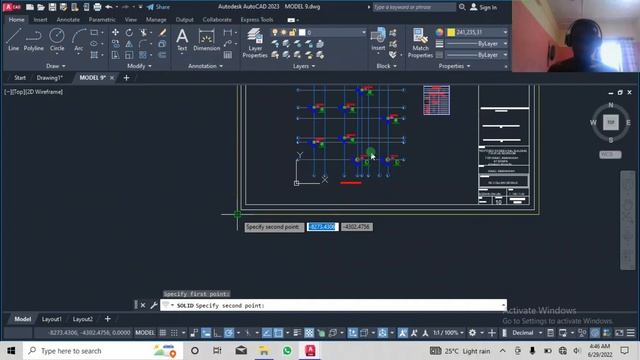This screenshot has height=360, width=640.
Task: Toggle ortho mode in status bar
Action: [x=217, y=333]
